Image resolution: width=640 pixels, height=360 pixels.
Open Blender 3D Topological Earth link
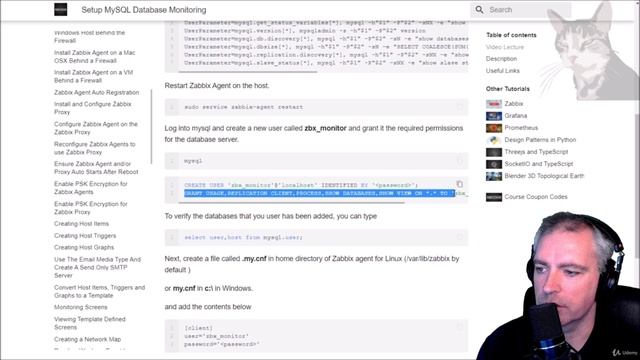(544, 176)
